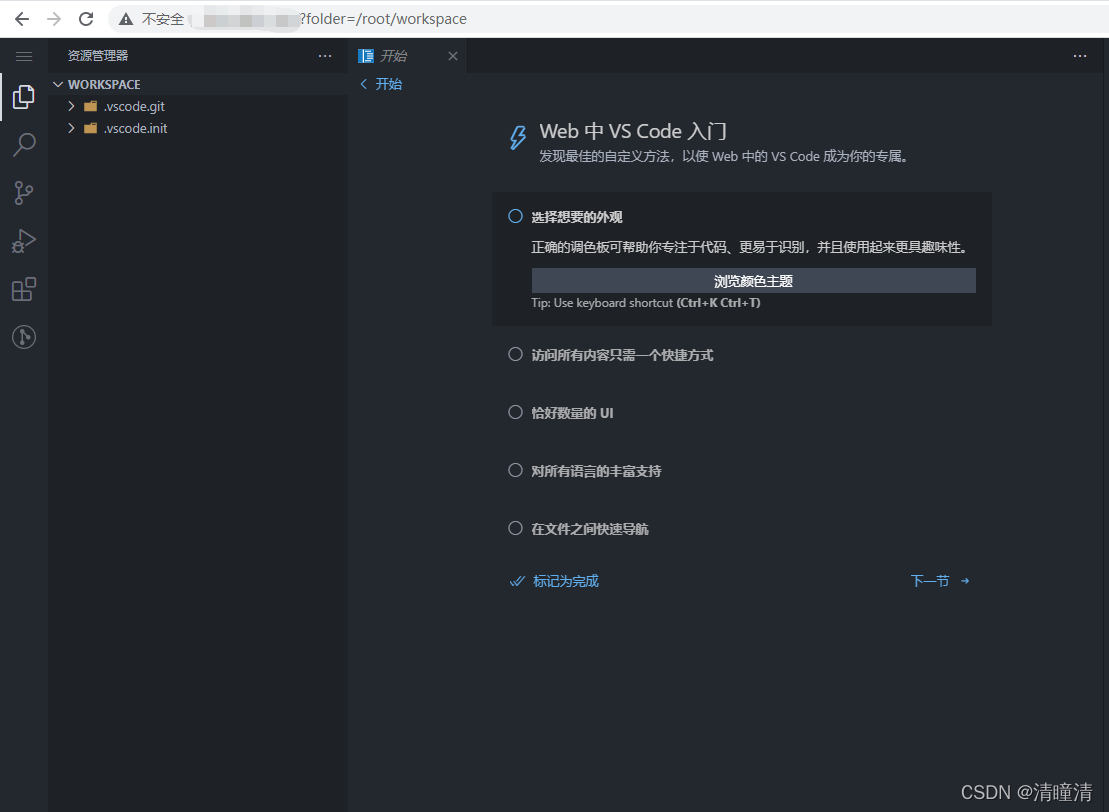Viewport: 1109px width, 812px height.
Task: Select the 访问所有内容只需一个快捷方式 step circle
Action: point(516,354)
